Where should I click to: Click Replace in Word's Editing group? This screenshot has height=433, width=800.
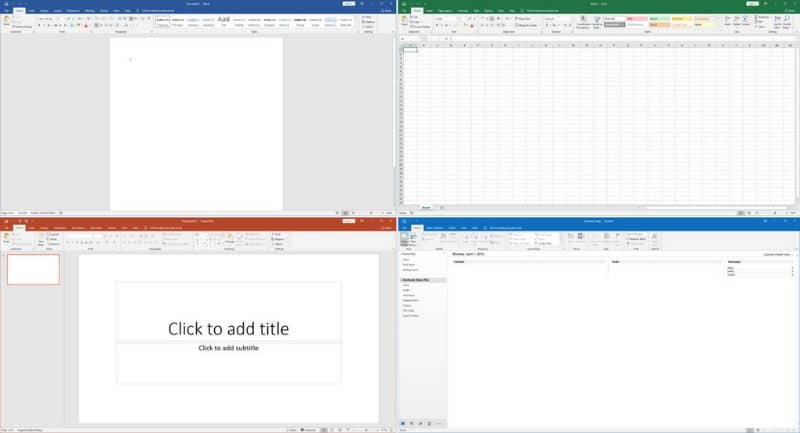368,22
